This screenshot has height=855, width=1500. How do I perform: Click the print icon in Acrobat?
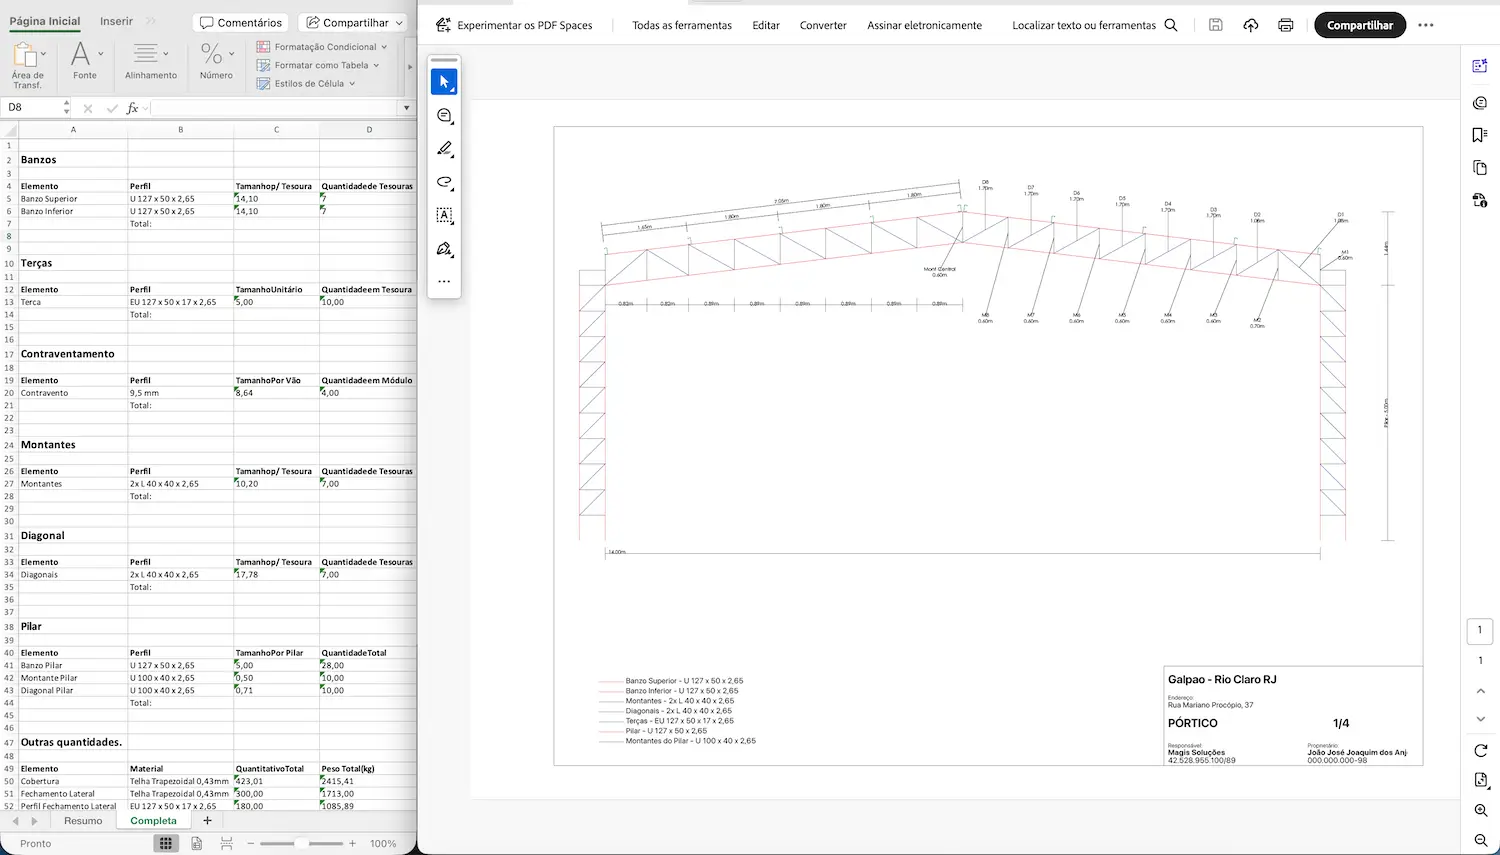pyautogui.click(x=1285, y=25)
